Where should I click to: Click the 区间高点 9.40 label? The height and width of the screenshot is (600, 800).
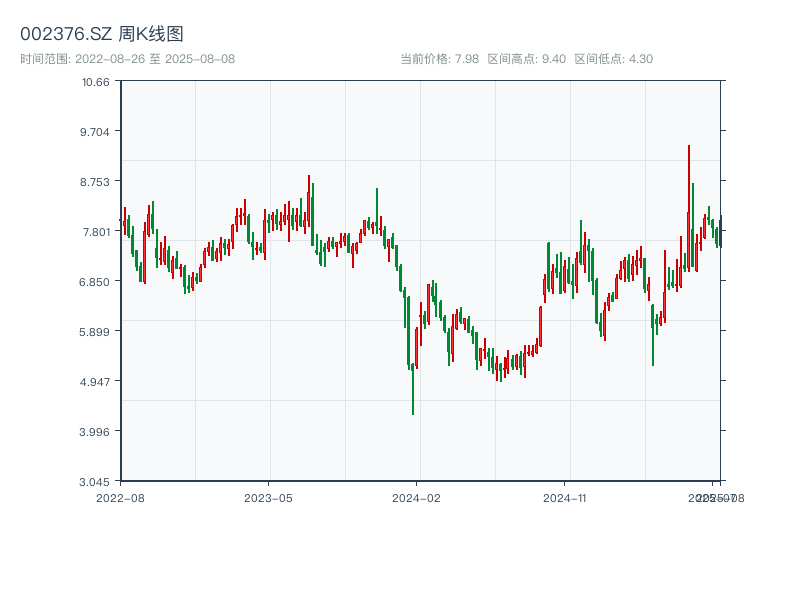526,59
